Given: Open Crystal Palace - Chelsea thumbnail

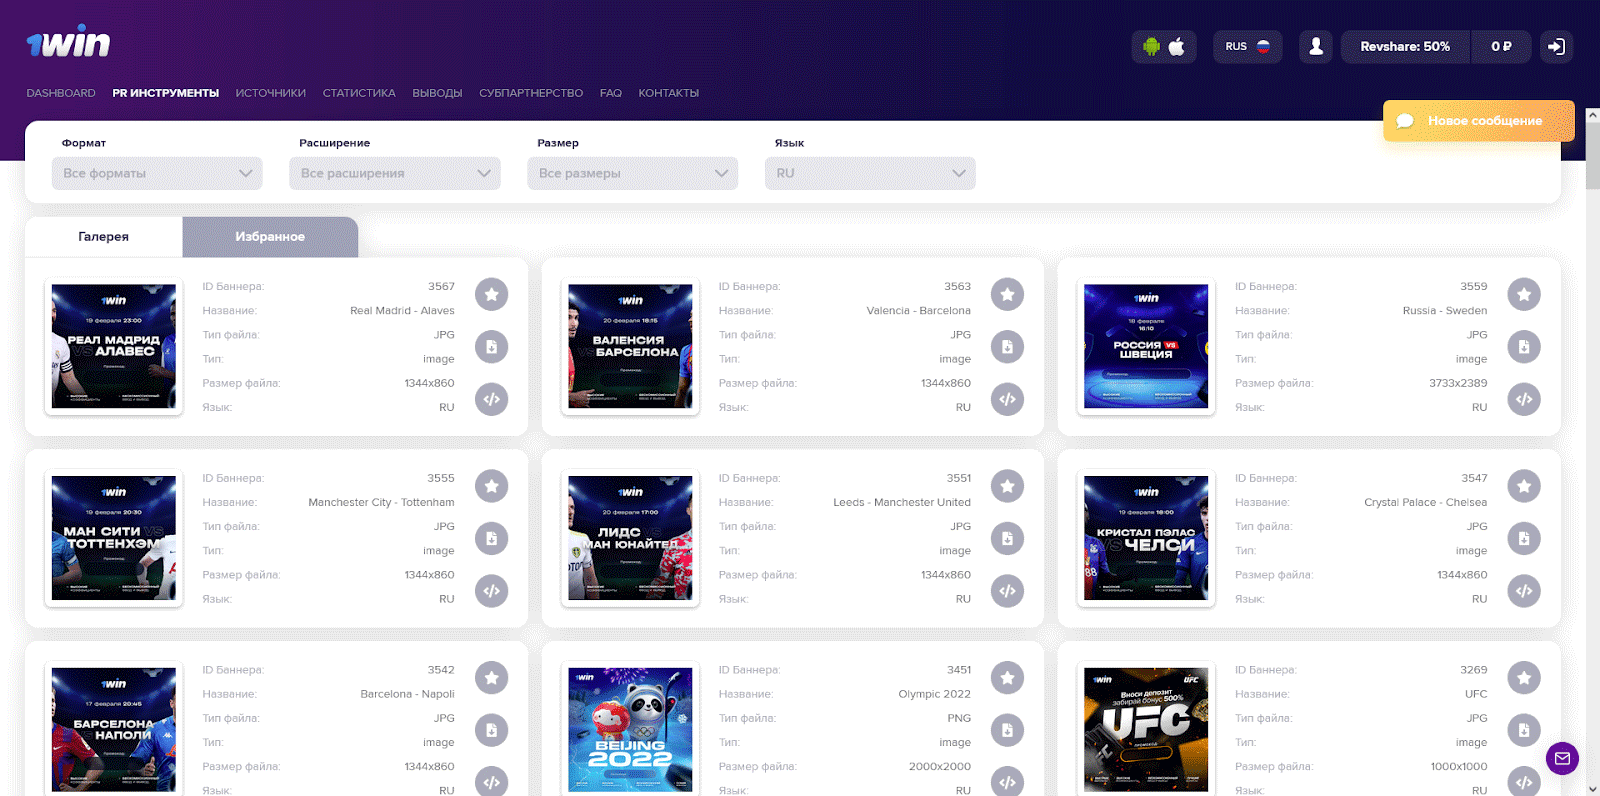Looking at the screenshot, I should pyautogui.click(x=1146, y=538).
